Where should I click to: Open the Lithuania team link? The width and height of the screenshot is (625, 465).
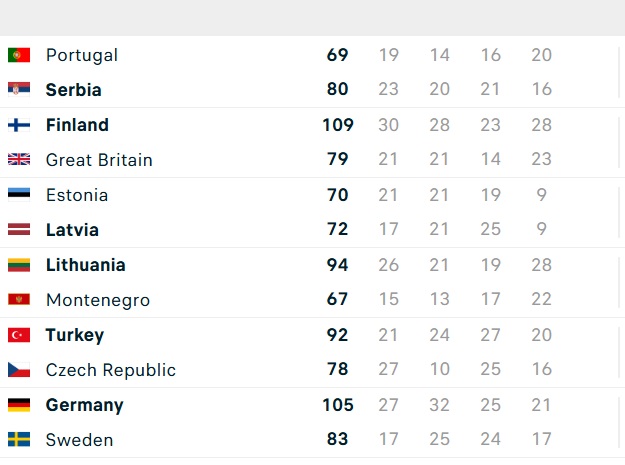86,265
